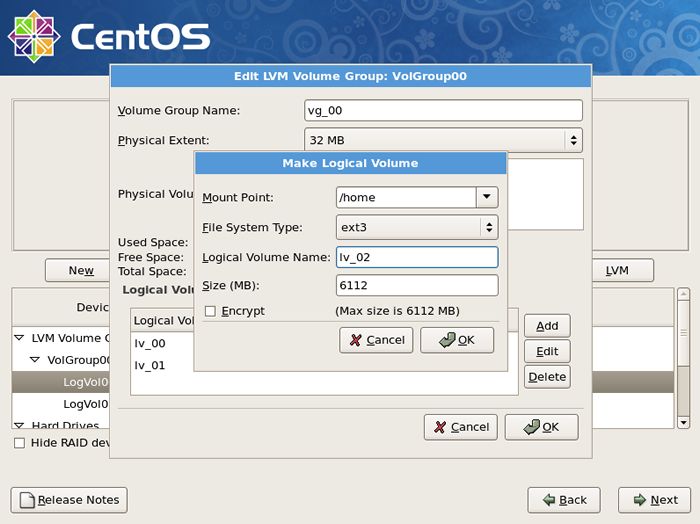Go Back to the previous step
Screen dimensions: 700x524
tap(564, 500)
